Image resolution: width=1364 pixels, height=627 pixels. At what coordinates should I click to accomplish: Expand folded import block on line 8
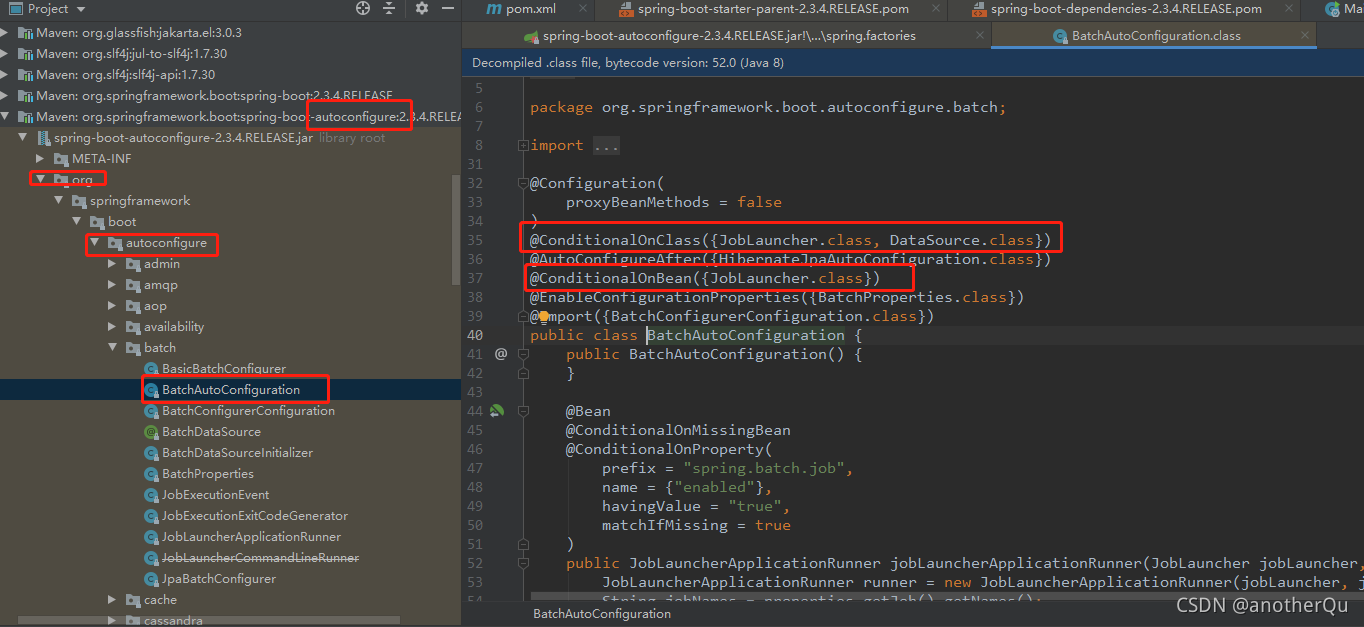[x=522, y=145]
